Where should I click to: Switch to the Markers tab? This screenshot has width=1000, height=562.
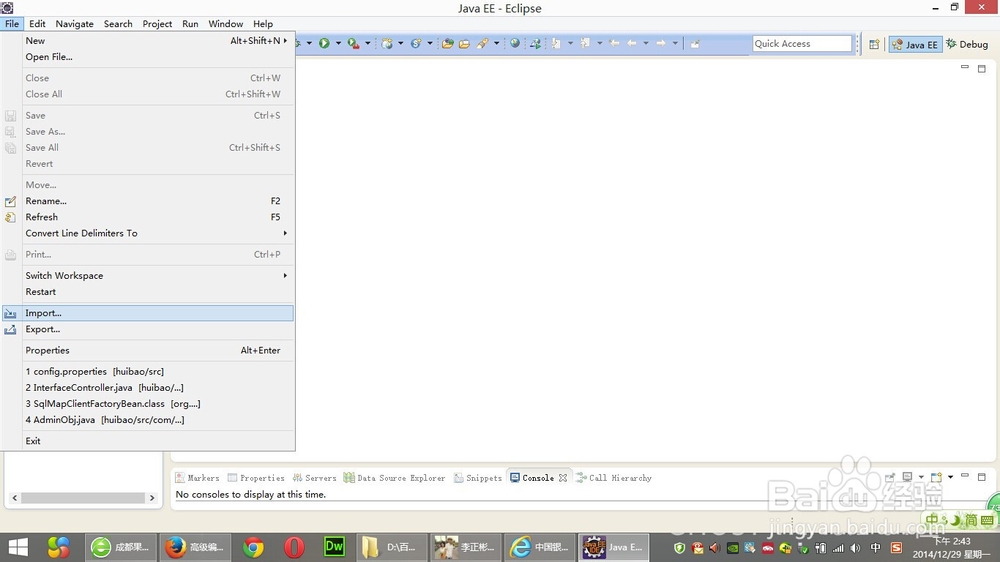coord(197,478)
